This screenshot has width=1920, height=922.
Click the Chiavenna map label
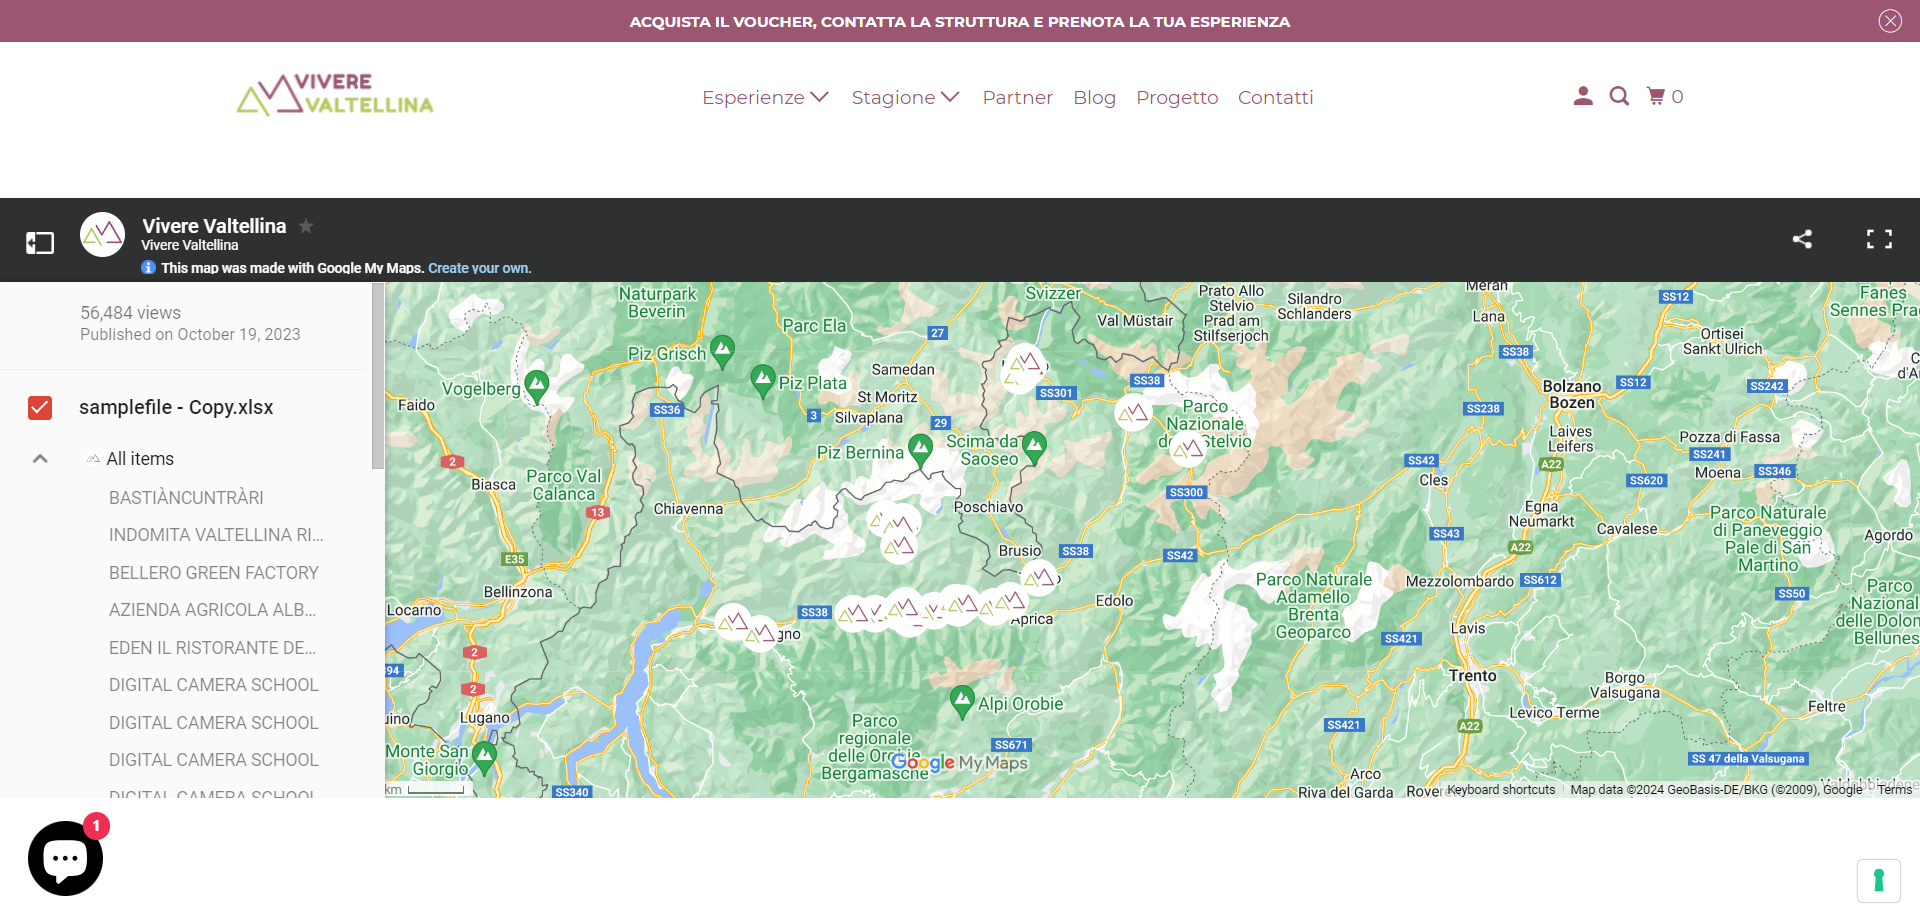688,509
